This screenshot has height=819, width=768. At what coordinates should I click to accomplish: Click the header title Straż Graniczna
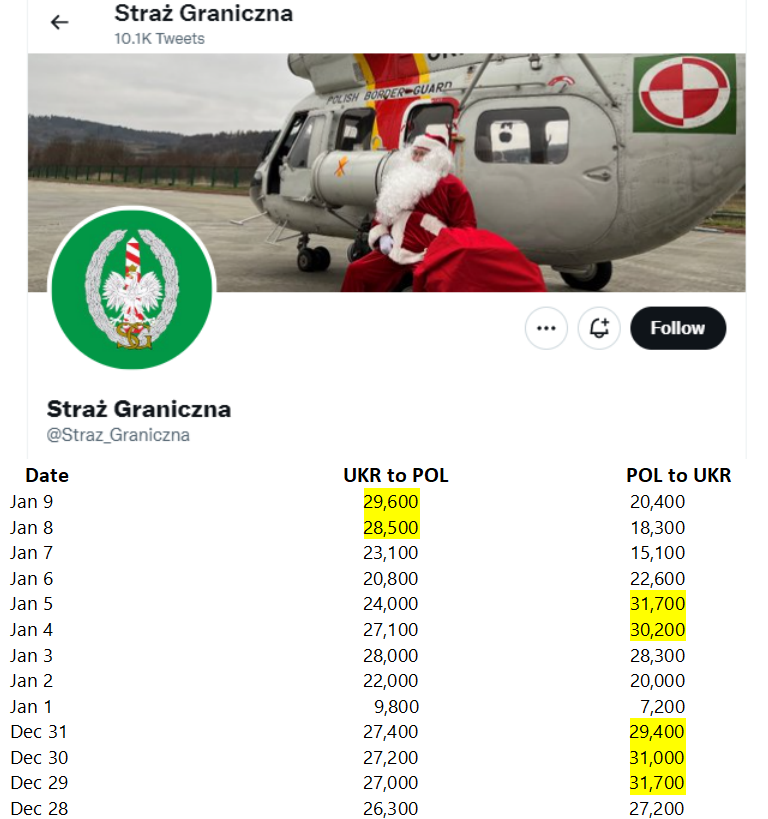203,14
